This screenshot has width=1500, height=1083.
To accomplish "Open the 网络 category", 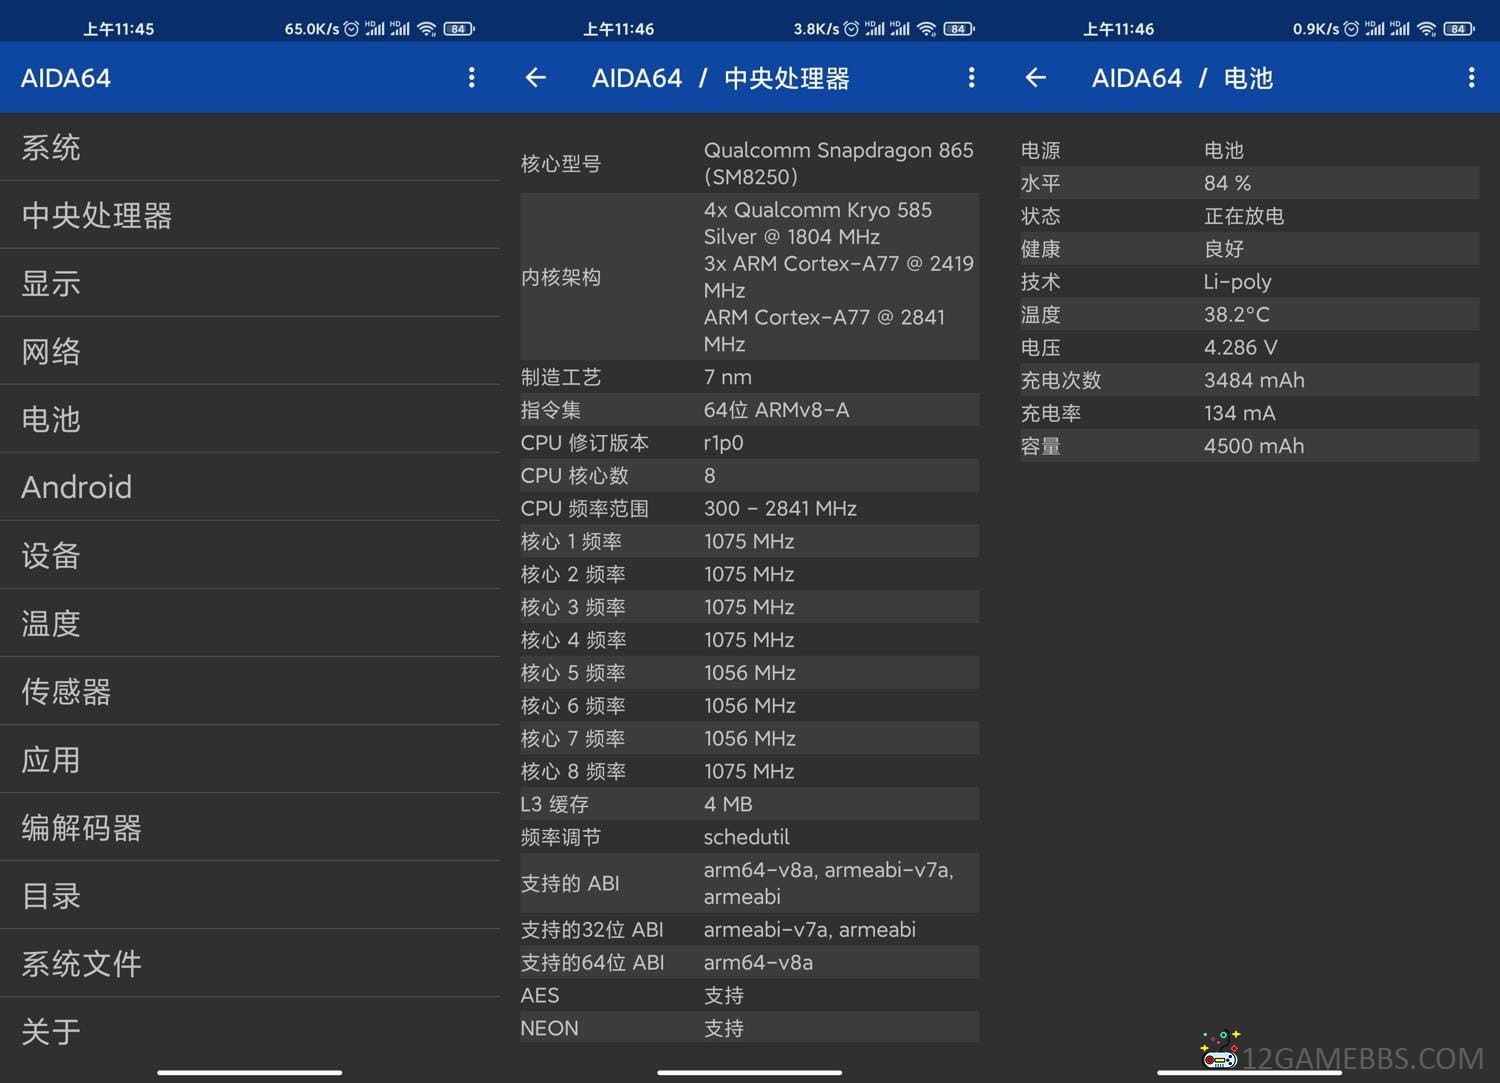I will click(250, 352).
